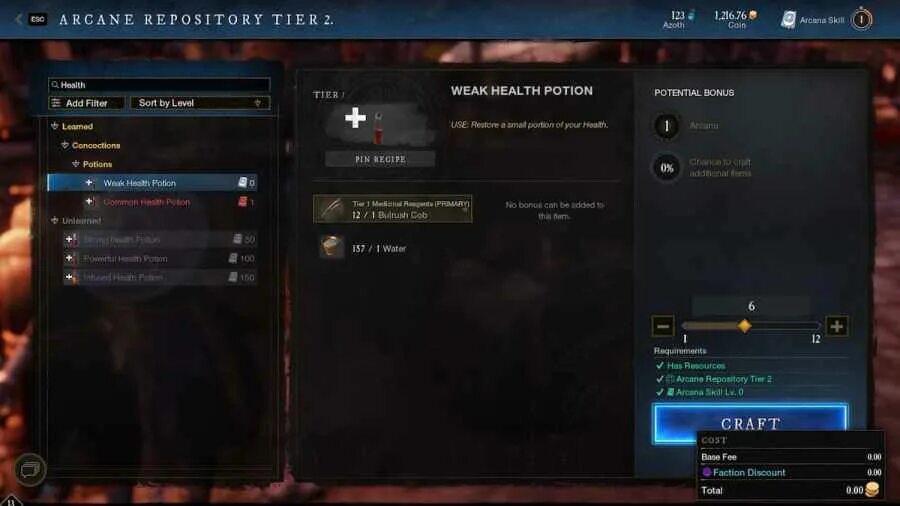Select the Strong Health Potion recipe

(x=160, y=239)
